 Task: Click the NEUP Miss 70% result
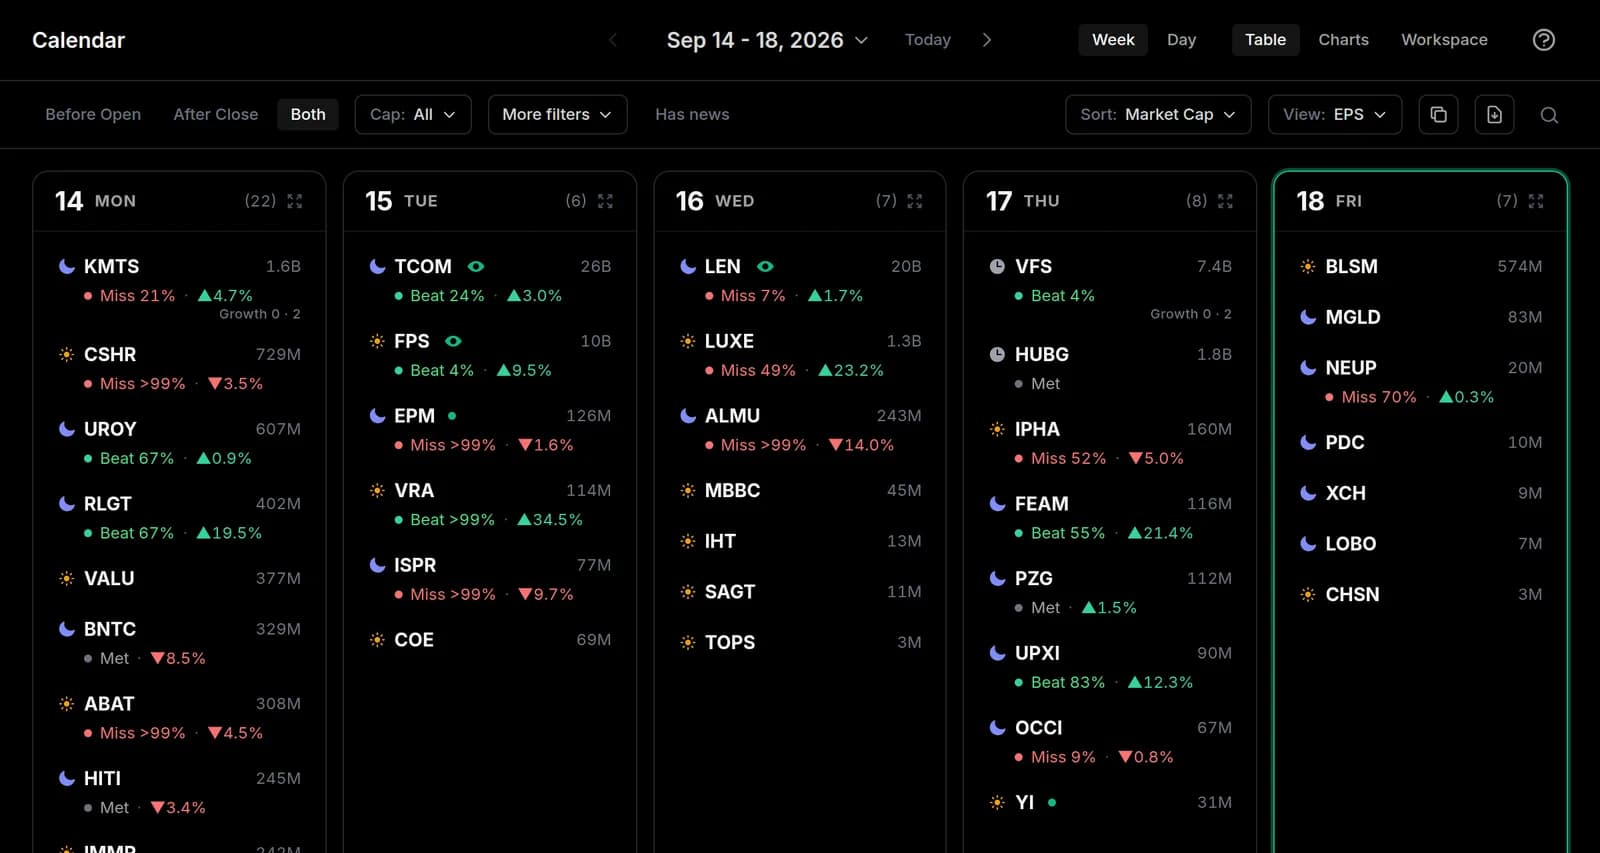tap(1371, 397)
